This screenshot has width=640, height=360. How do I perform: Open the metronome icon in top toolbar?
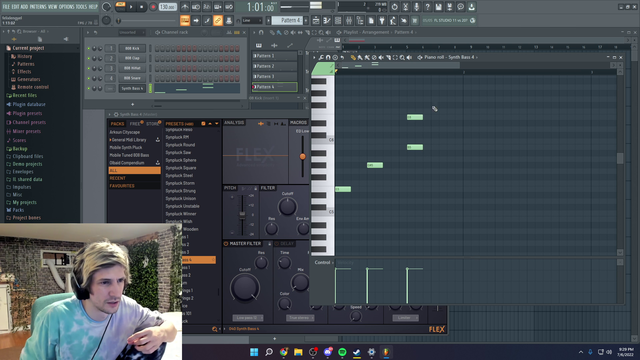pyautogui.click(x=185, y=7)
